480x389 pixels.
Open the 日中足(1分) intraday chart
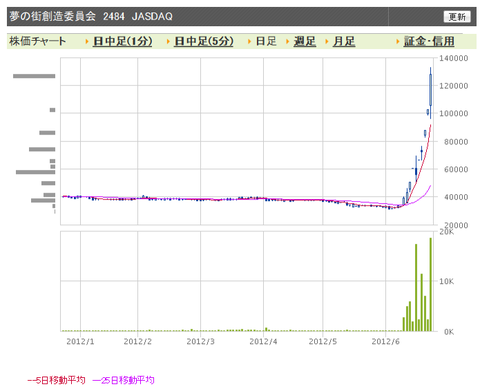[x=122, y=41]
